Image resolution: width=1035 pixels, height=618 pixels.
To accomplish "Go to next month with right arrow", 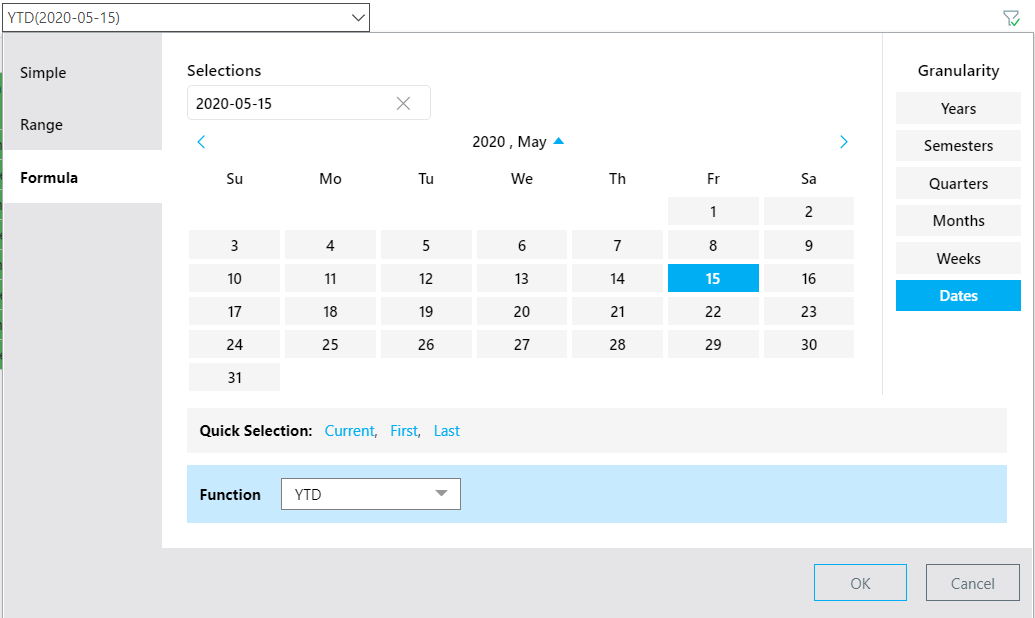I will tap(843, 142).
